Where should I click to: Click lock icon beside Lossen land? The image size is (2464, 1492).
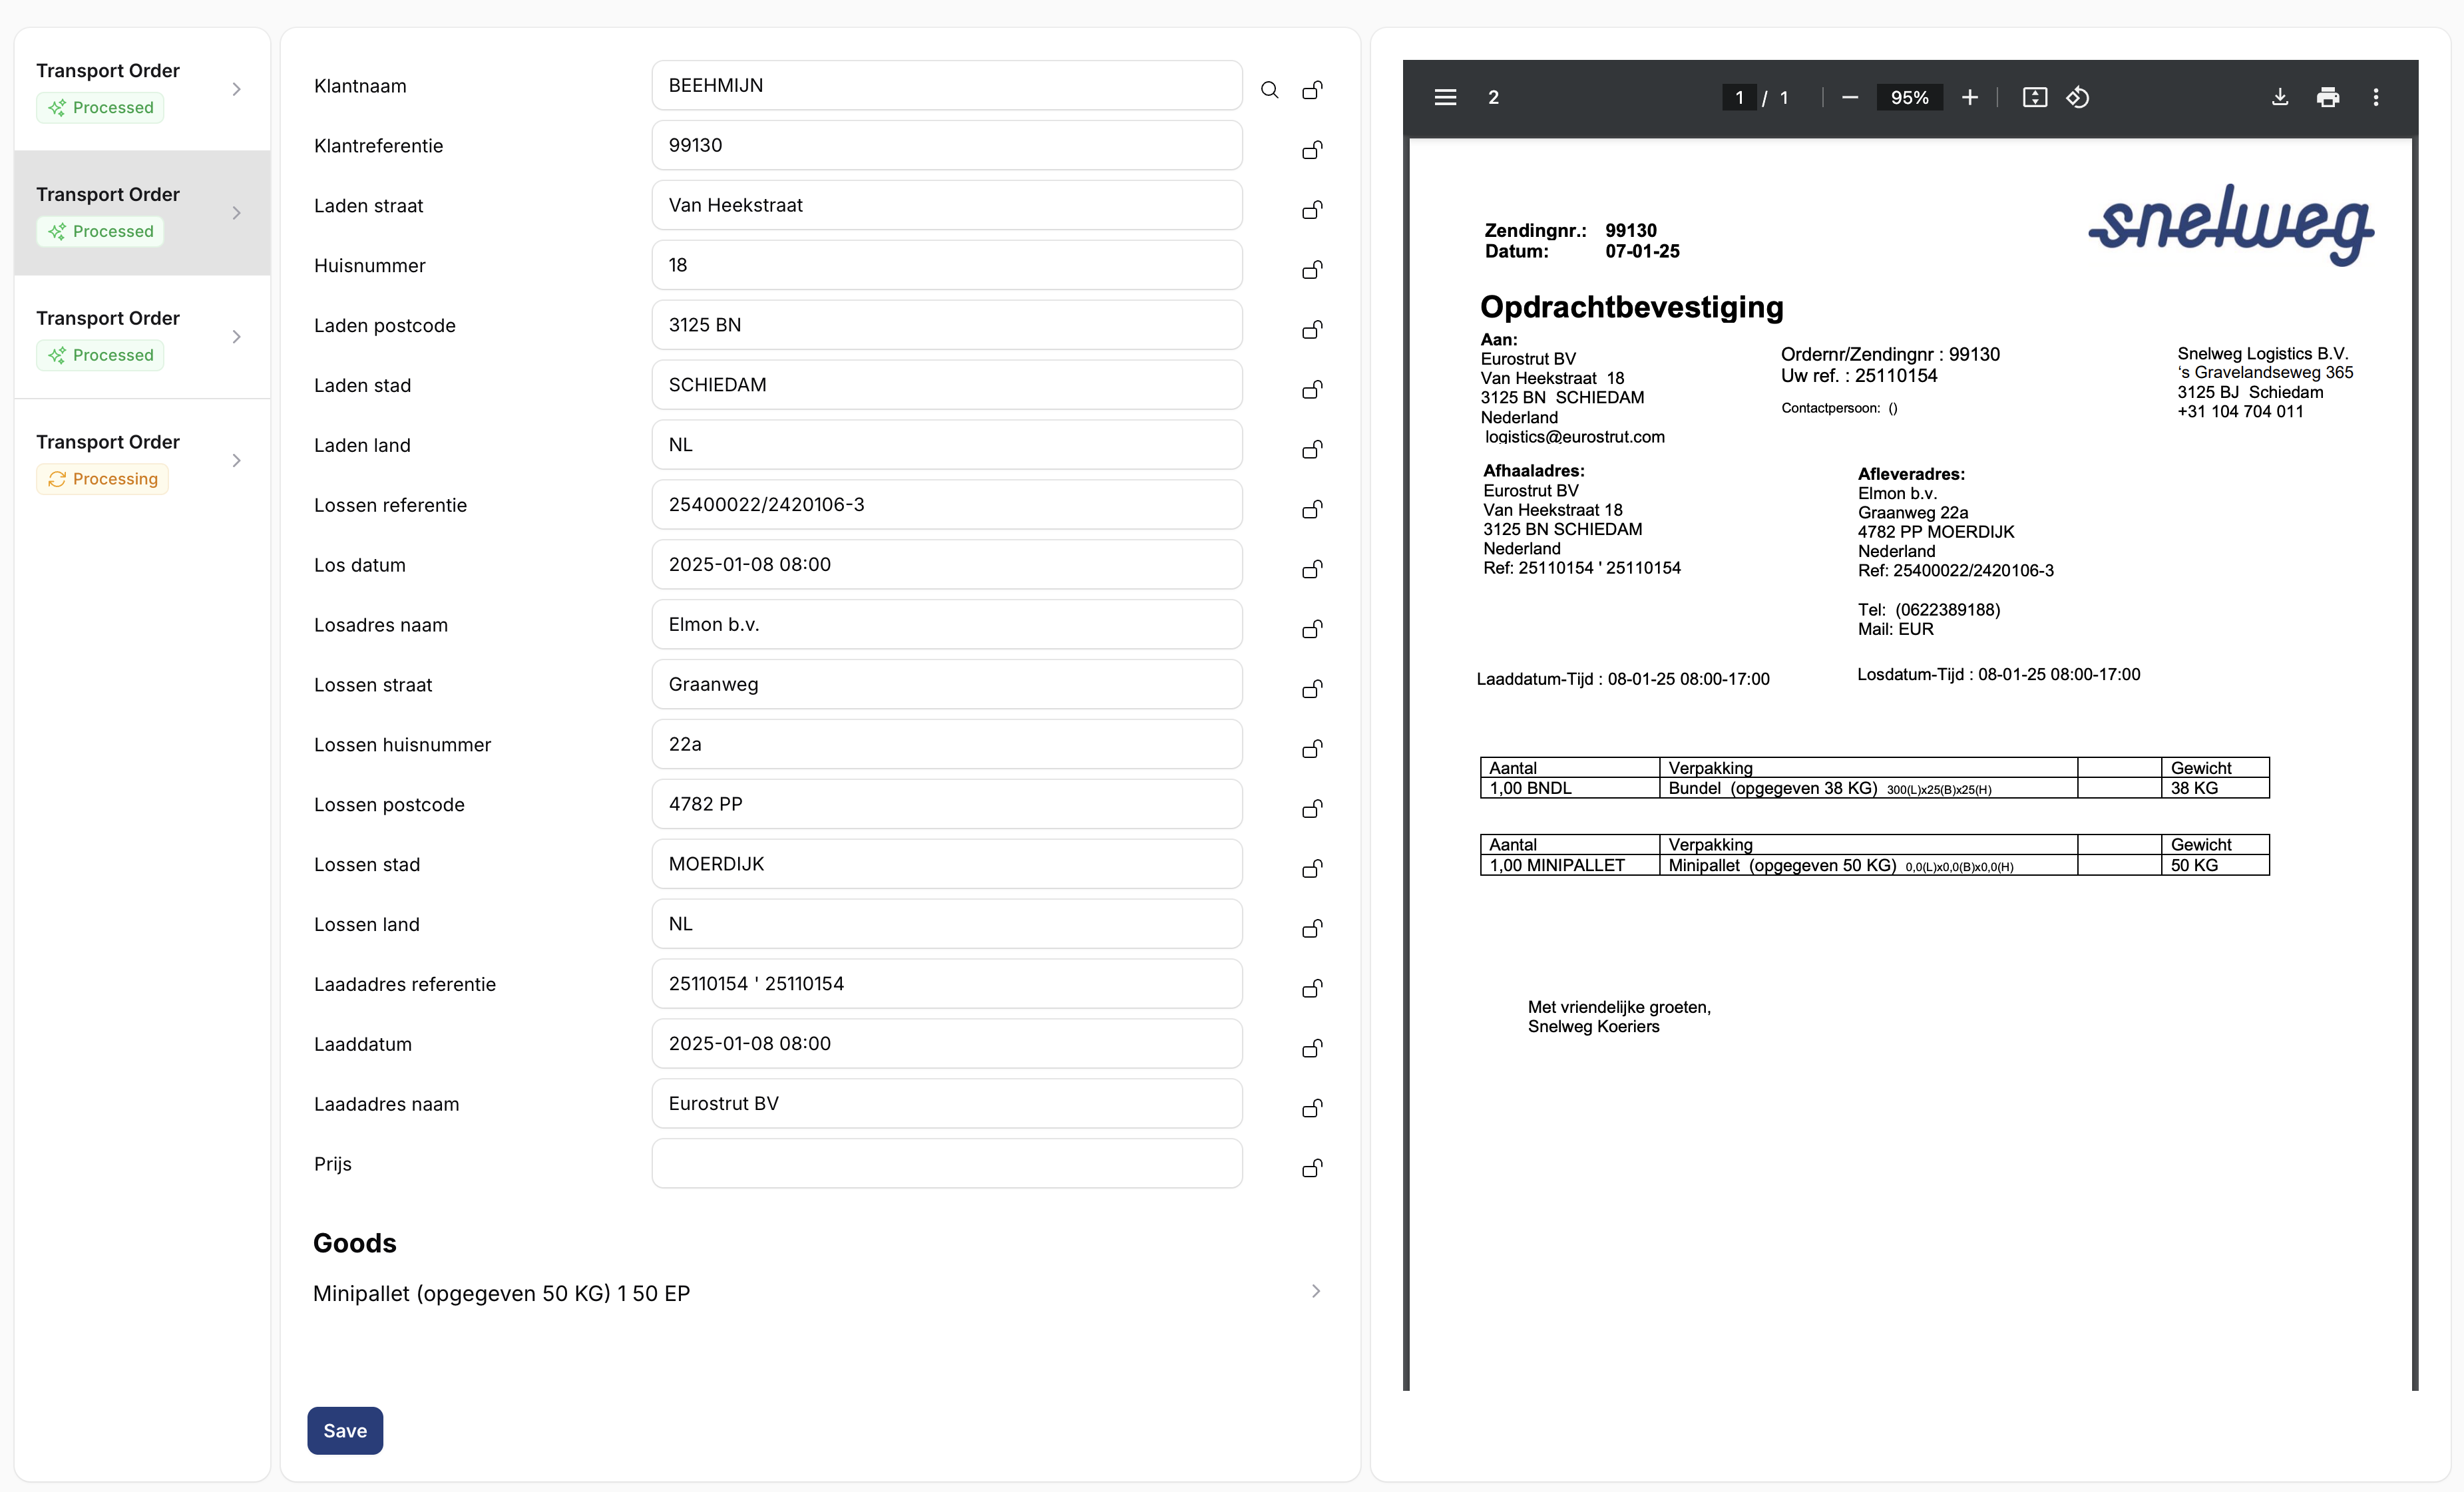pyautogui.click(x=1312, y=929)
